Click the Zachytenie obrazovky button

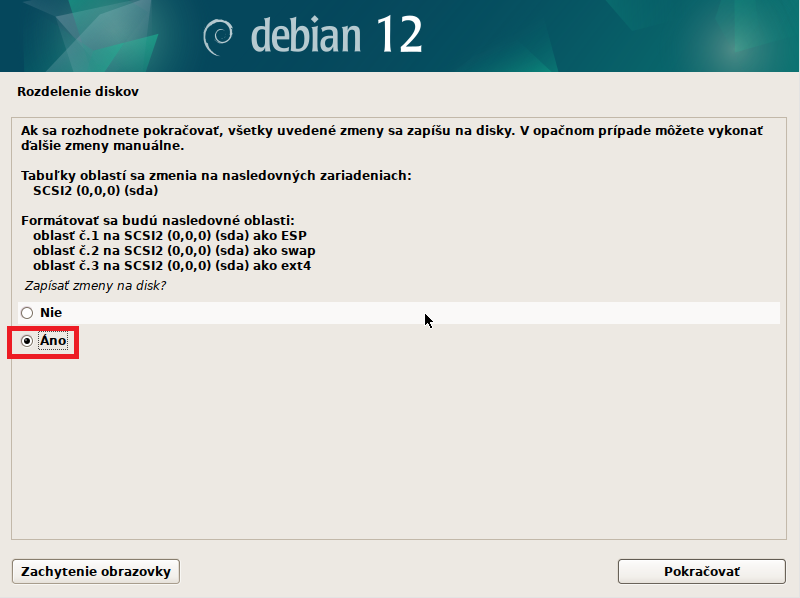coord(96,572)
